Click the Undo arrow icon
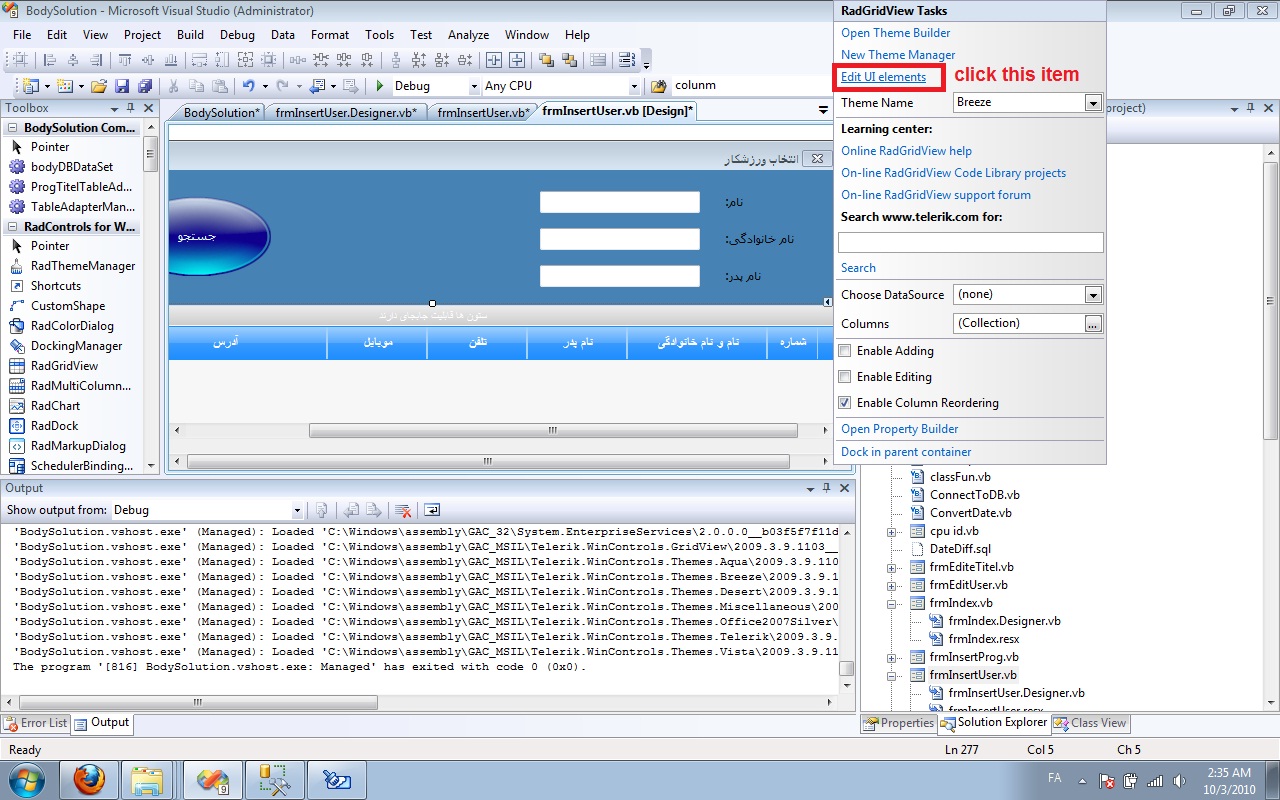The height and width of the screenshot is (800, 1280). point(248,86)
